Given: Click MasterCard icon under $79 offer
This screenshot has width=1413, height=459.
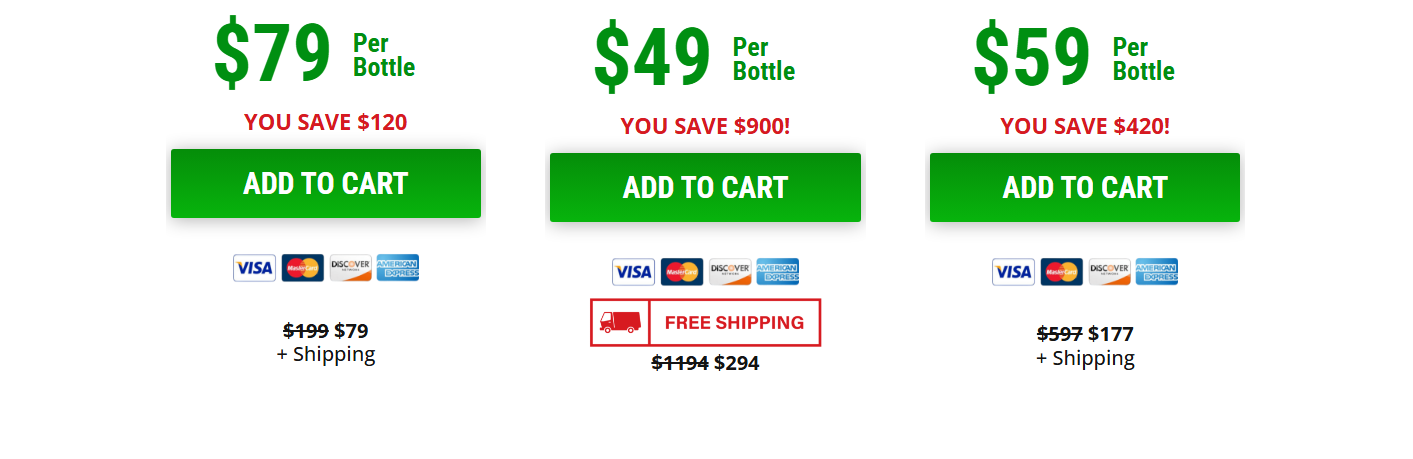Looking at the screenshot, I should point(302,268).
